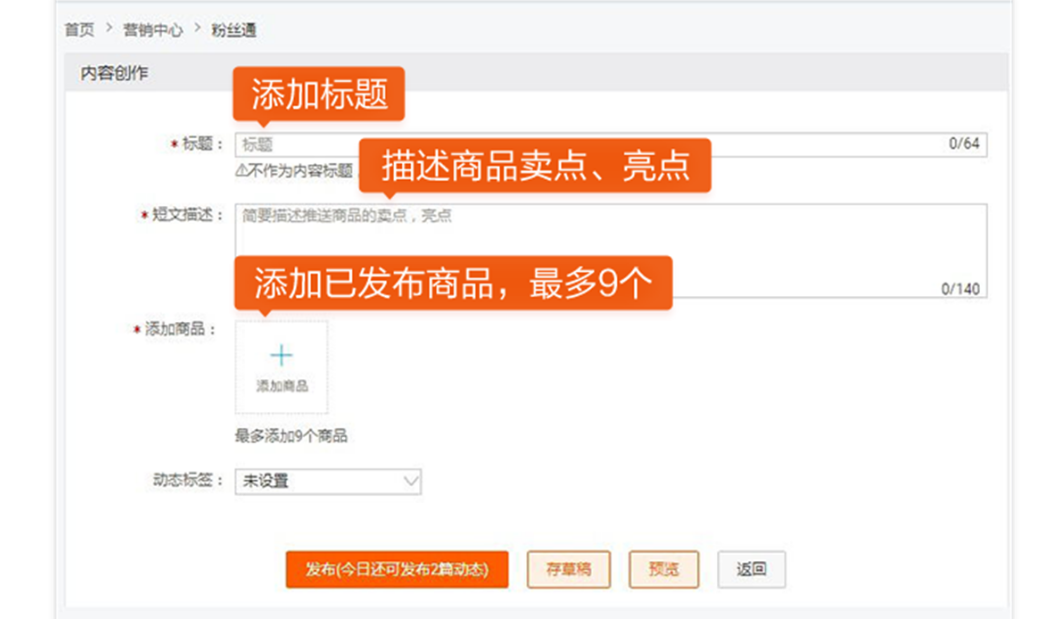The image size is (1056, 619).
Task: Click the breadcrumb arrow after 首页
Action: pyautogui.click(x=109, y=29)
